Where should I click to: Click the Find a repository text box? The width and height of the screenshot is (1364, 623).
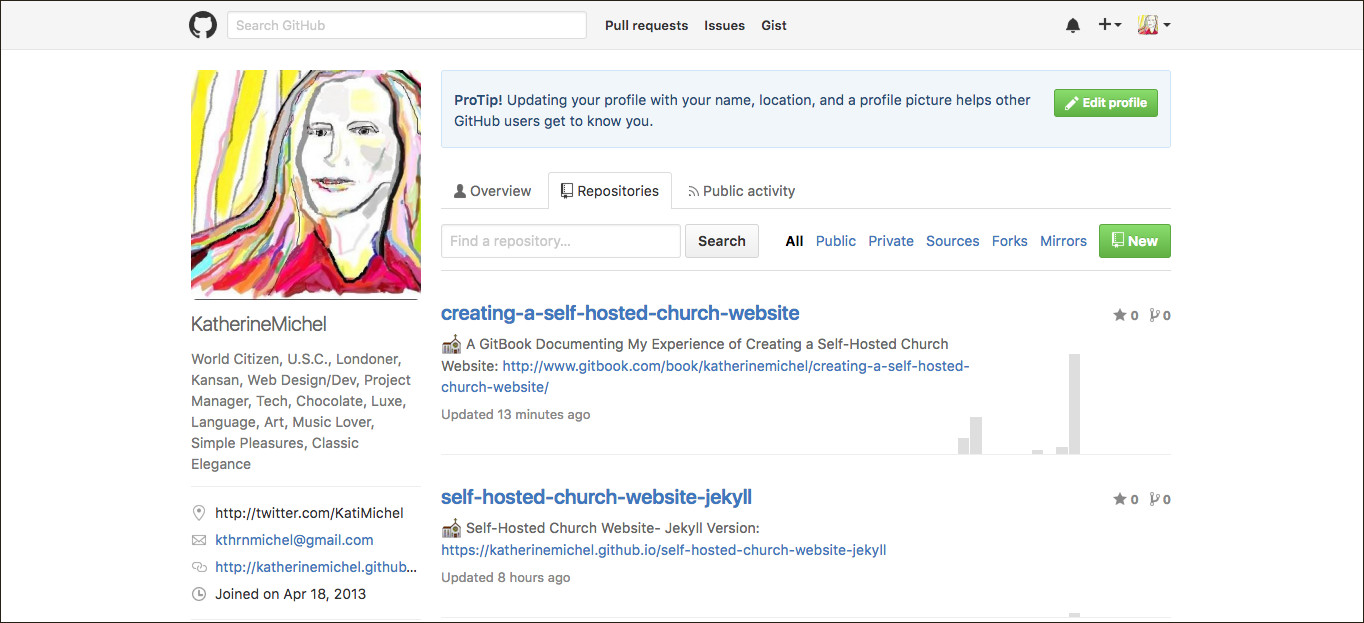tap(560, 241)
